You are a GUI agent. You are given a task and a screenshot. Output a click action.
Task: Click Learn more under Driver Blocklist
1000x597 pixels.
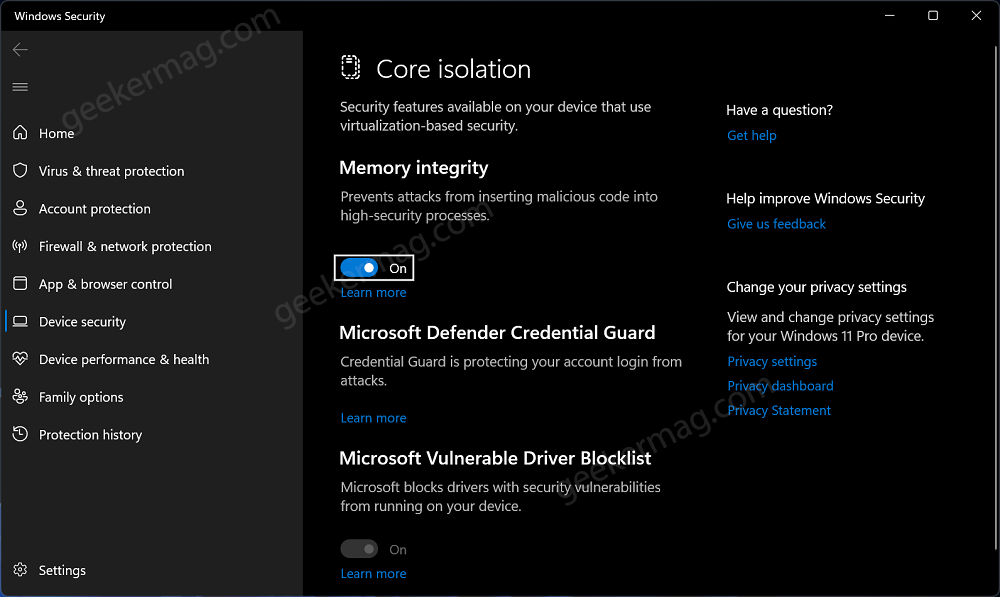point(373,573)
